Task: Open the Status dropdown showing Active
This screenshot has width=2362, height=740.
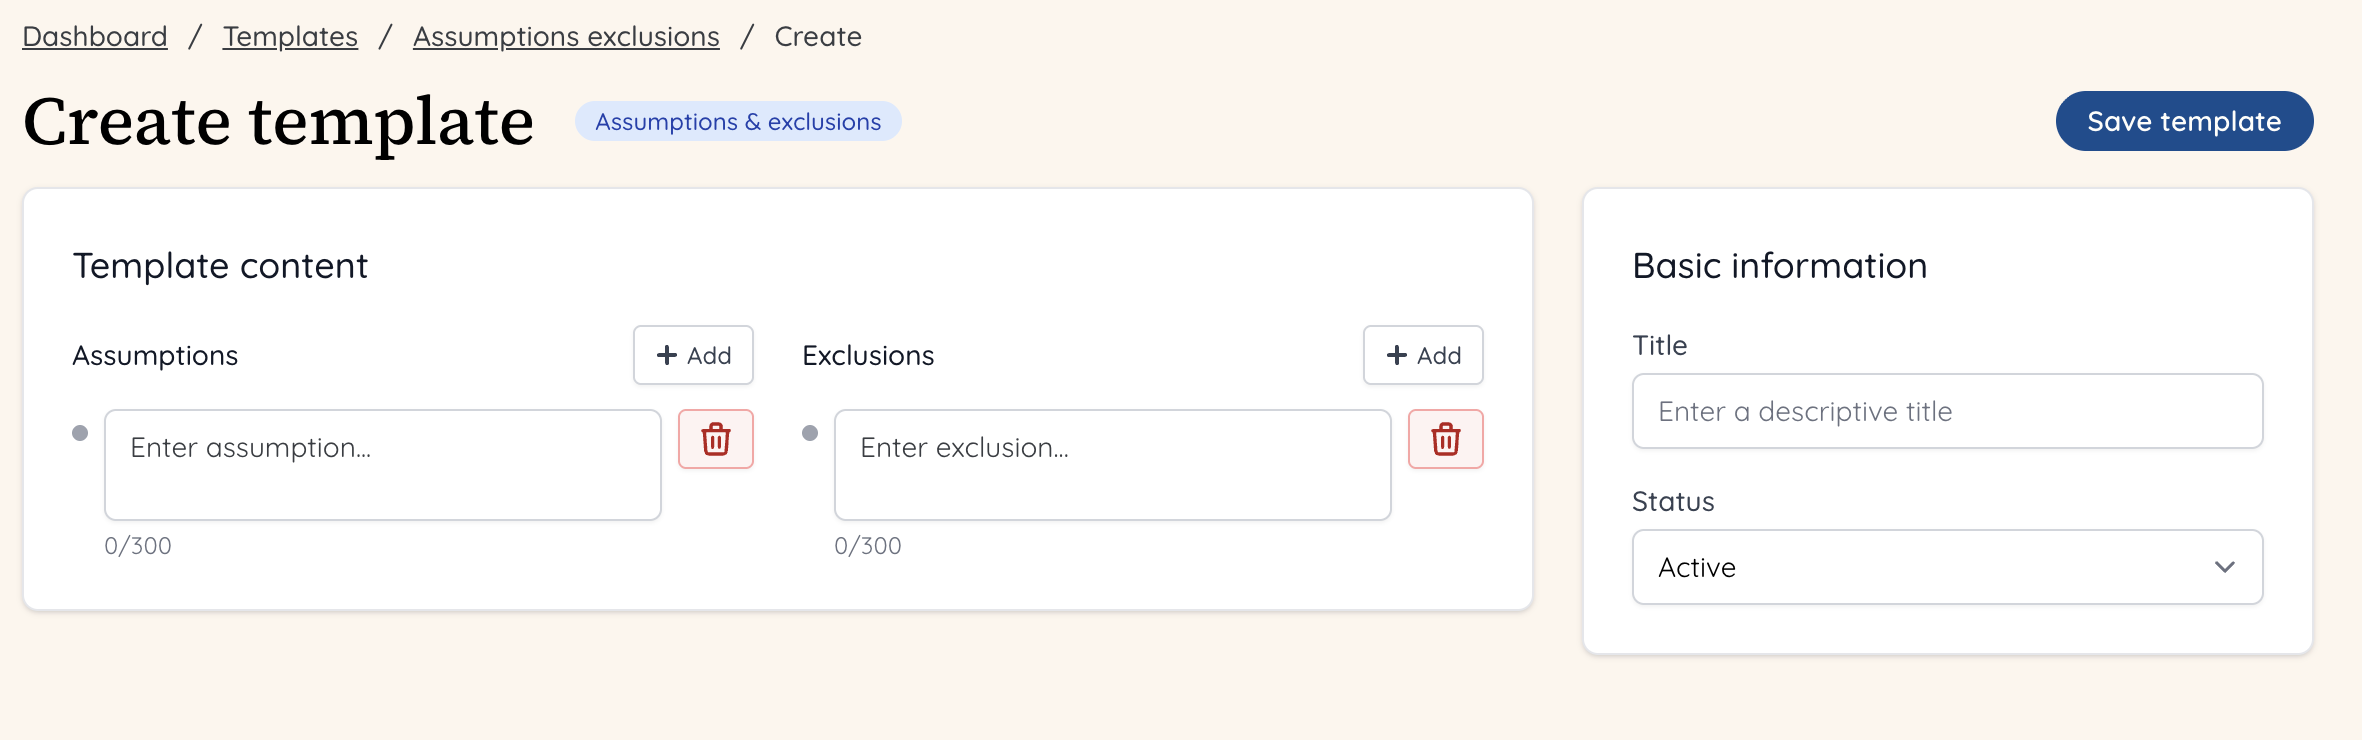Action: (1945, 567)
